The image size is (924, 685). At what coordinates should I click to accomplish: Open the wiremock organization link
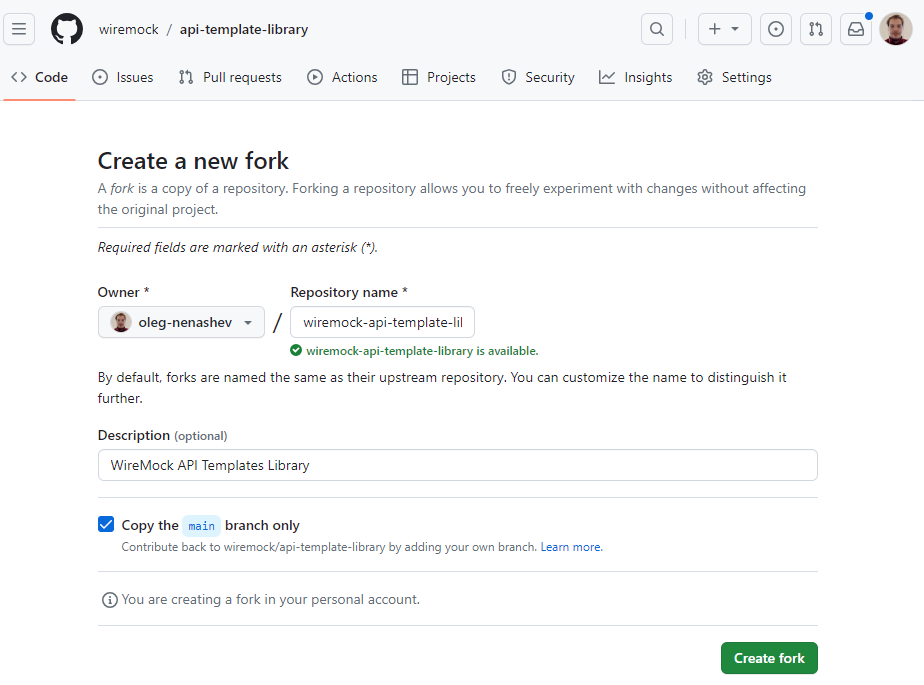pos(129,29)
